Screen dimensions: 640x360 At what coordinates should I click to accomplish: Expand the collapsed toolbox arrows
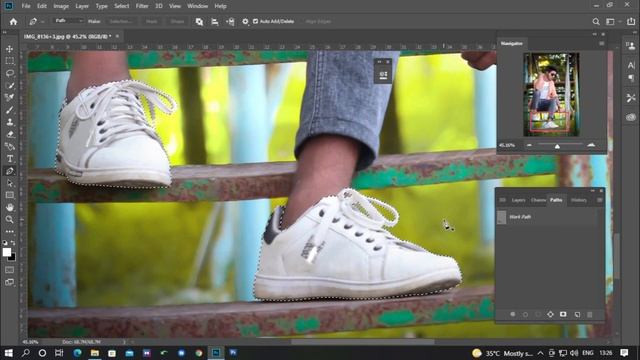(x=5, y=32)
